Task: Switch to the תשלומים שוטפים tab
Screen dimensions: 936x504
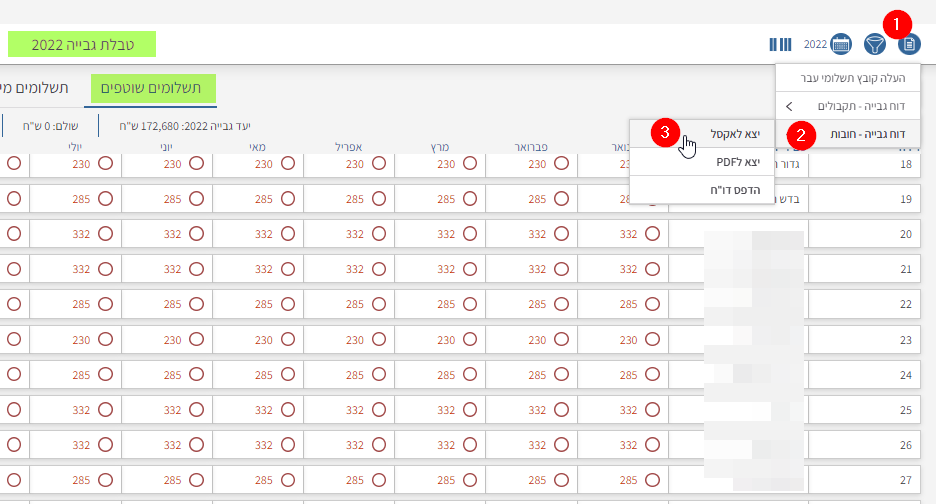Action: 153,89
